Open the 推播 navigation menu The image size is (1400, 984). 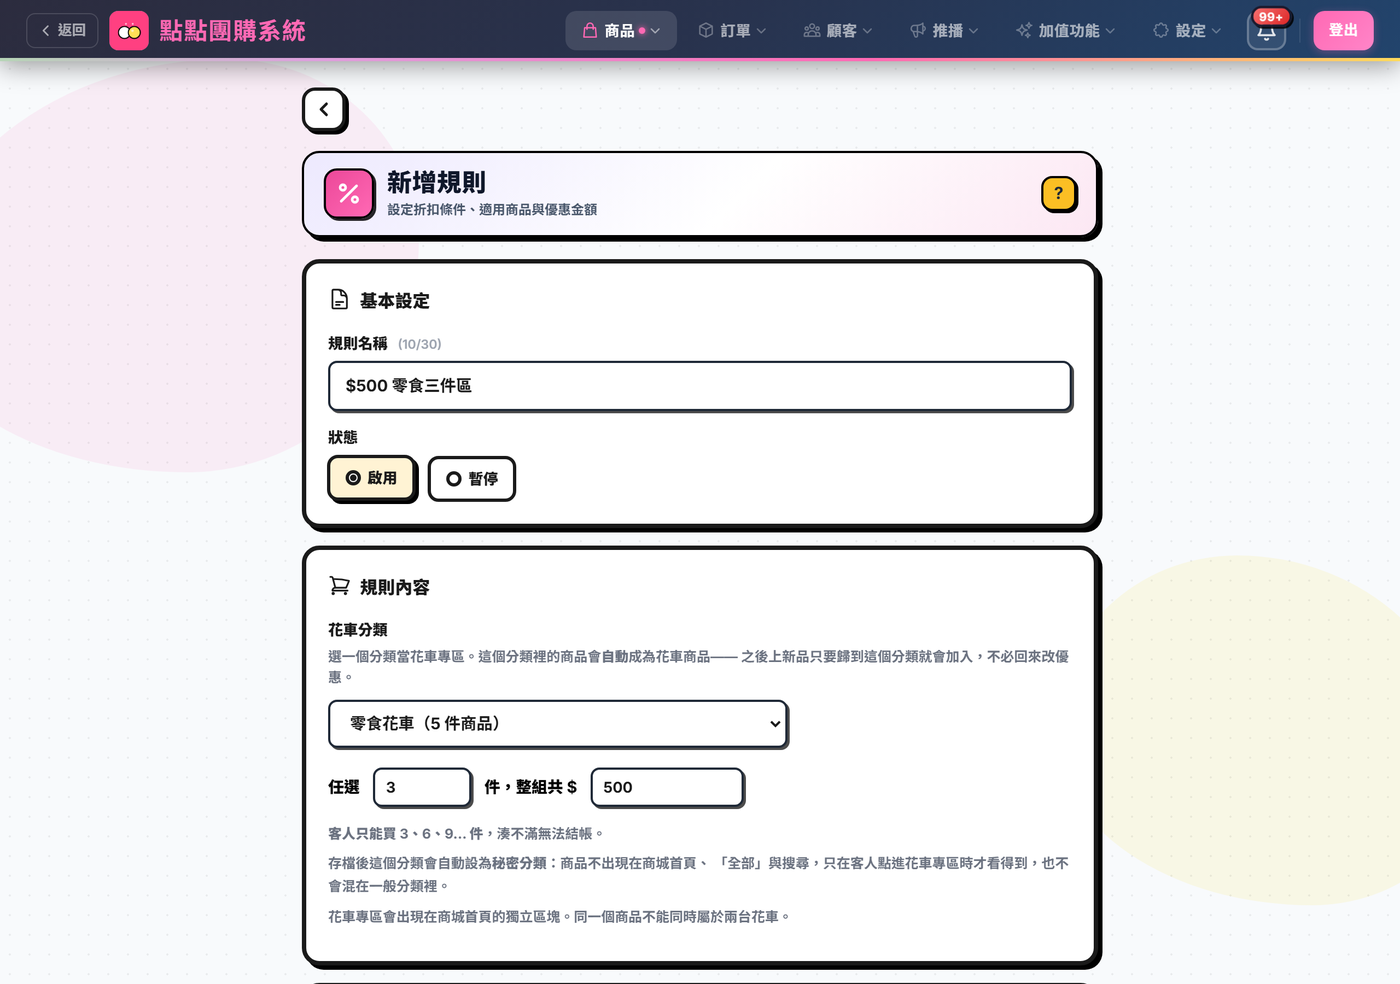click(x=944, y=31)
